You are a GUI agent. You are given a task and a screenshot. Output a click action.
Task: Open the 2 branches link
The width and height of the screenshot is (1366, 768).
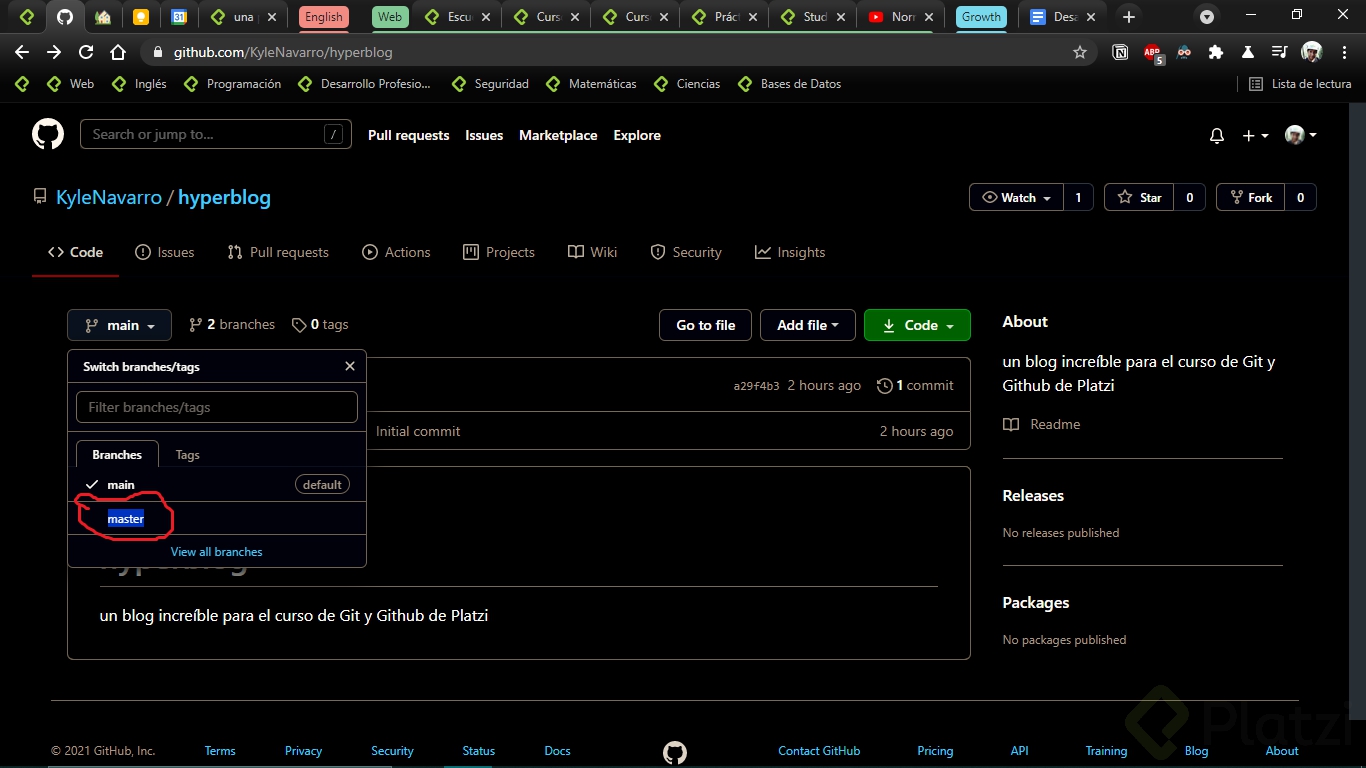(232, 324)
